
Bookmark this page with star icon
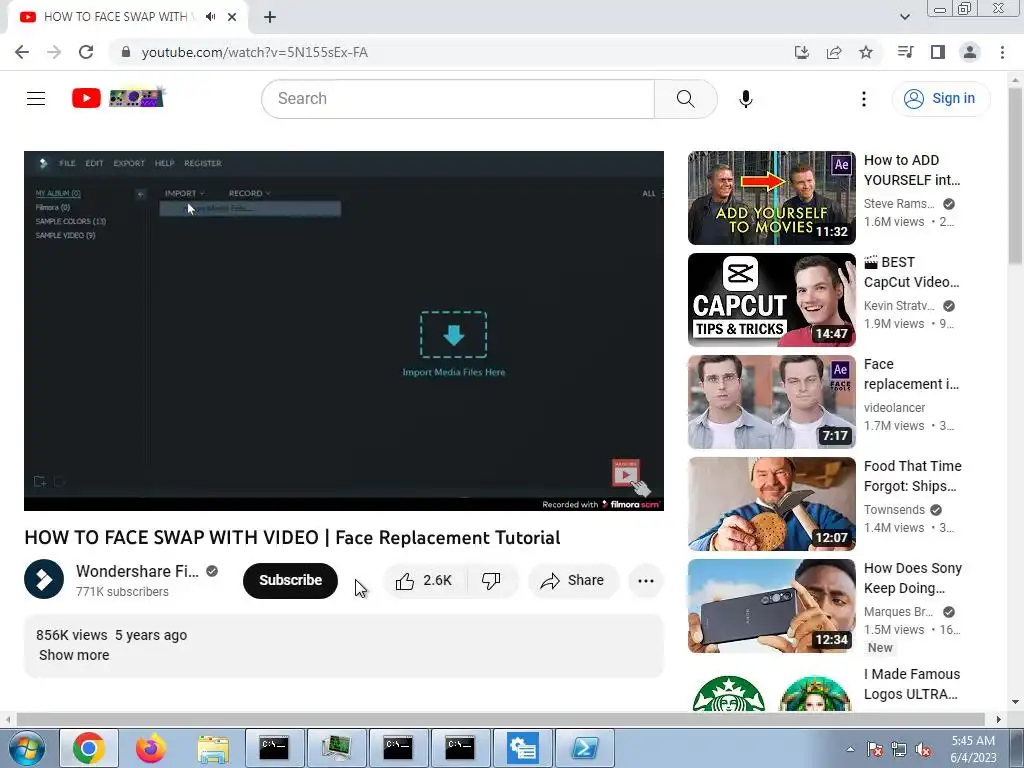click(x=865, y=52)
